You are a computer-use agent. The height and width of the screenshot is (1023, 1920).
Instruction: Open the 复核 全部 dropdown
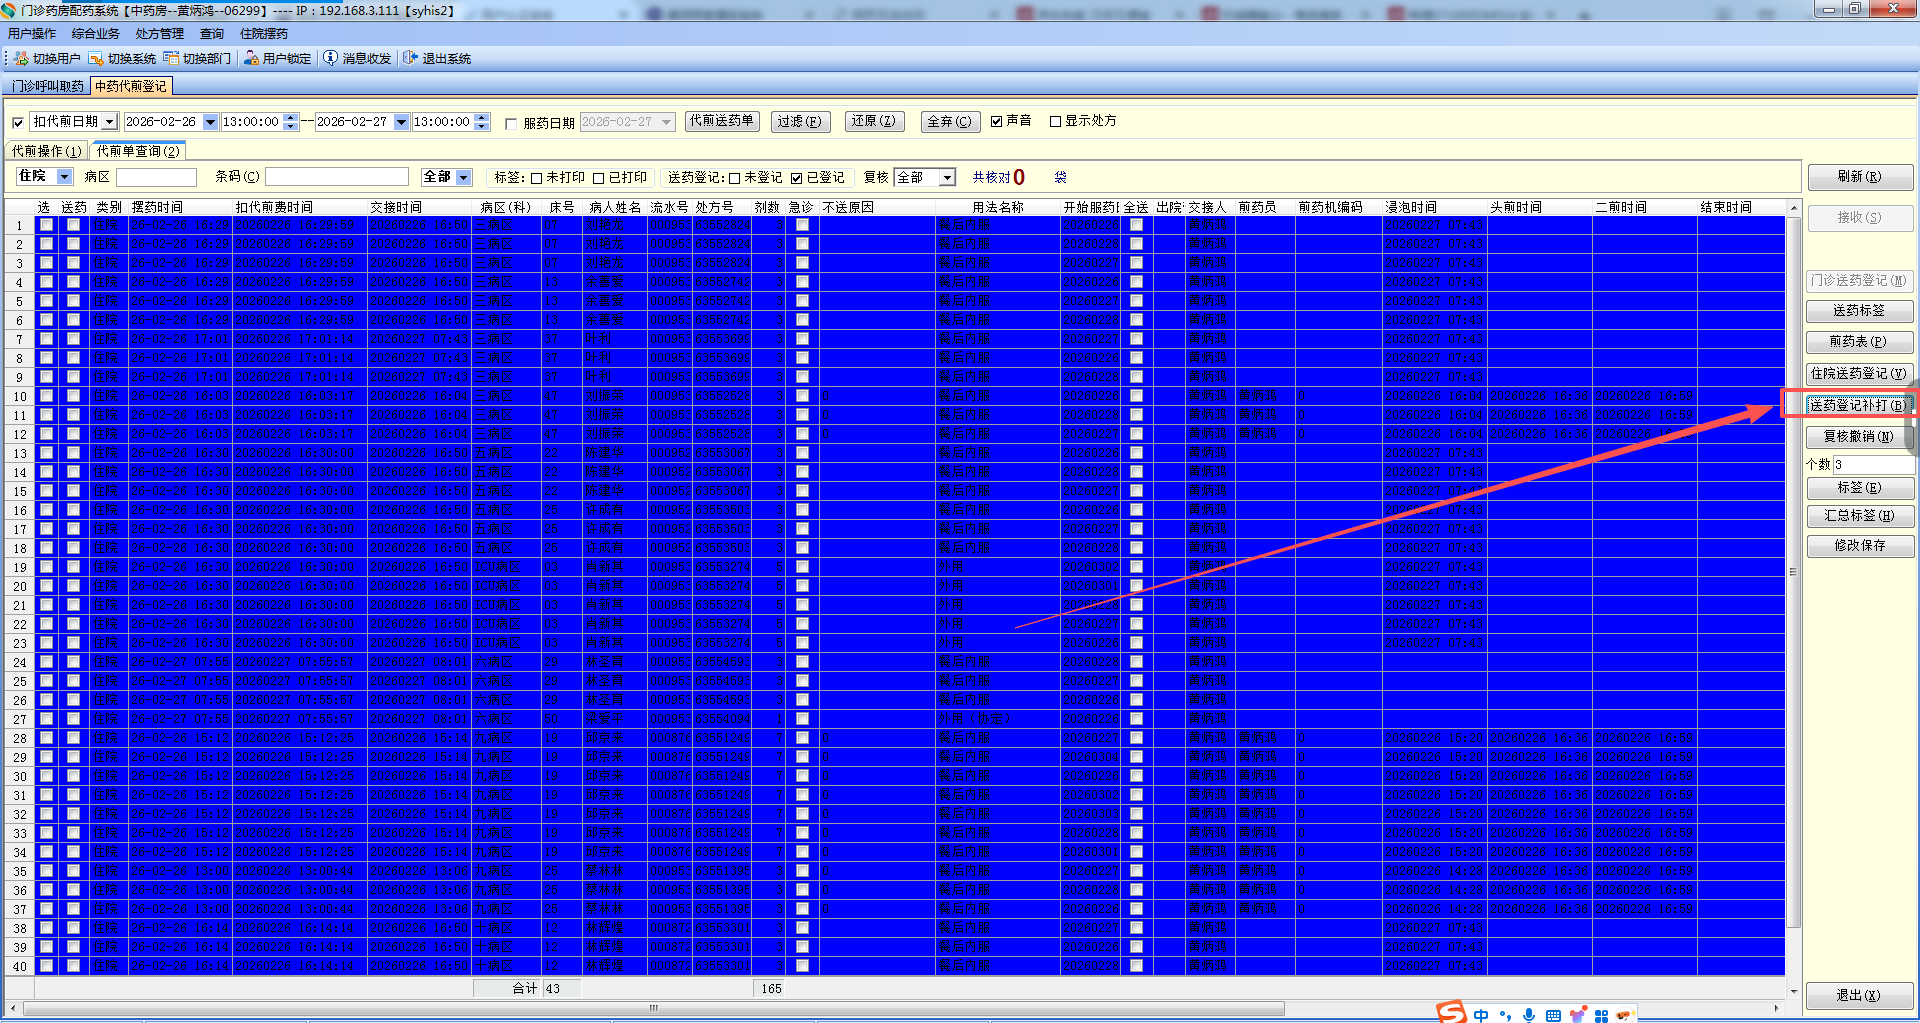[x=948, y=177]
